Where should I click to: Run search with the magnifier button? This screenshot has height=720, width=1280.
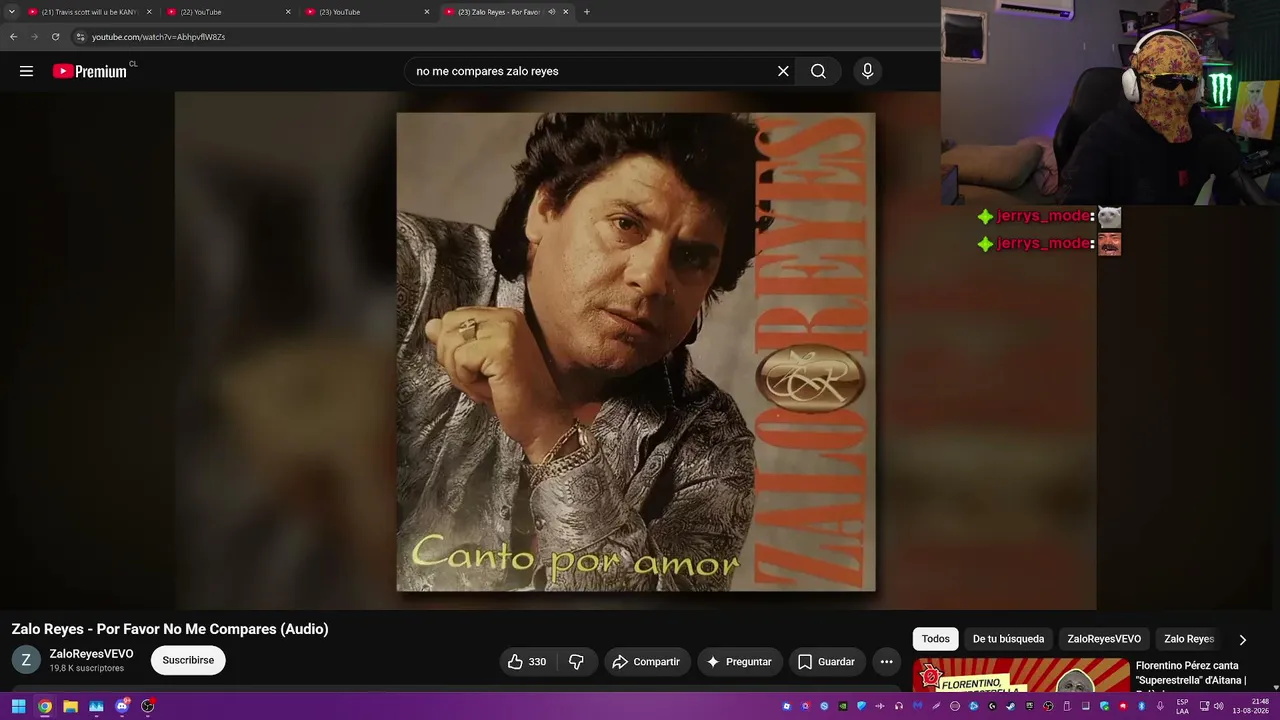(x=818, y=71)
